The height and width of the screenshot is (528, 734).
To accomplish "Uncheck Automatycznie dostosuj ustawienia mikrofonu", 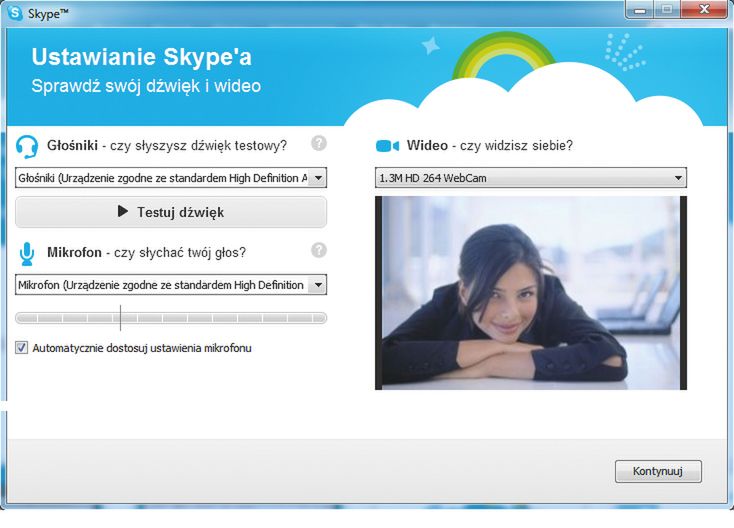I will tap(22, 348).
